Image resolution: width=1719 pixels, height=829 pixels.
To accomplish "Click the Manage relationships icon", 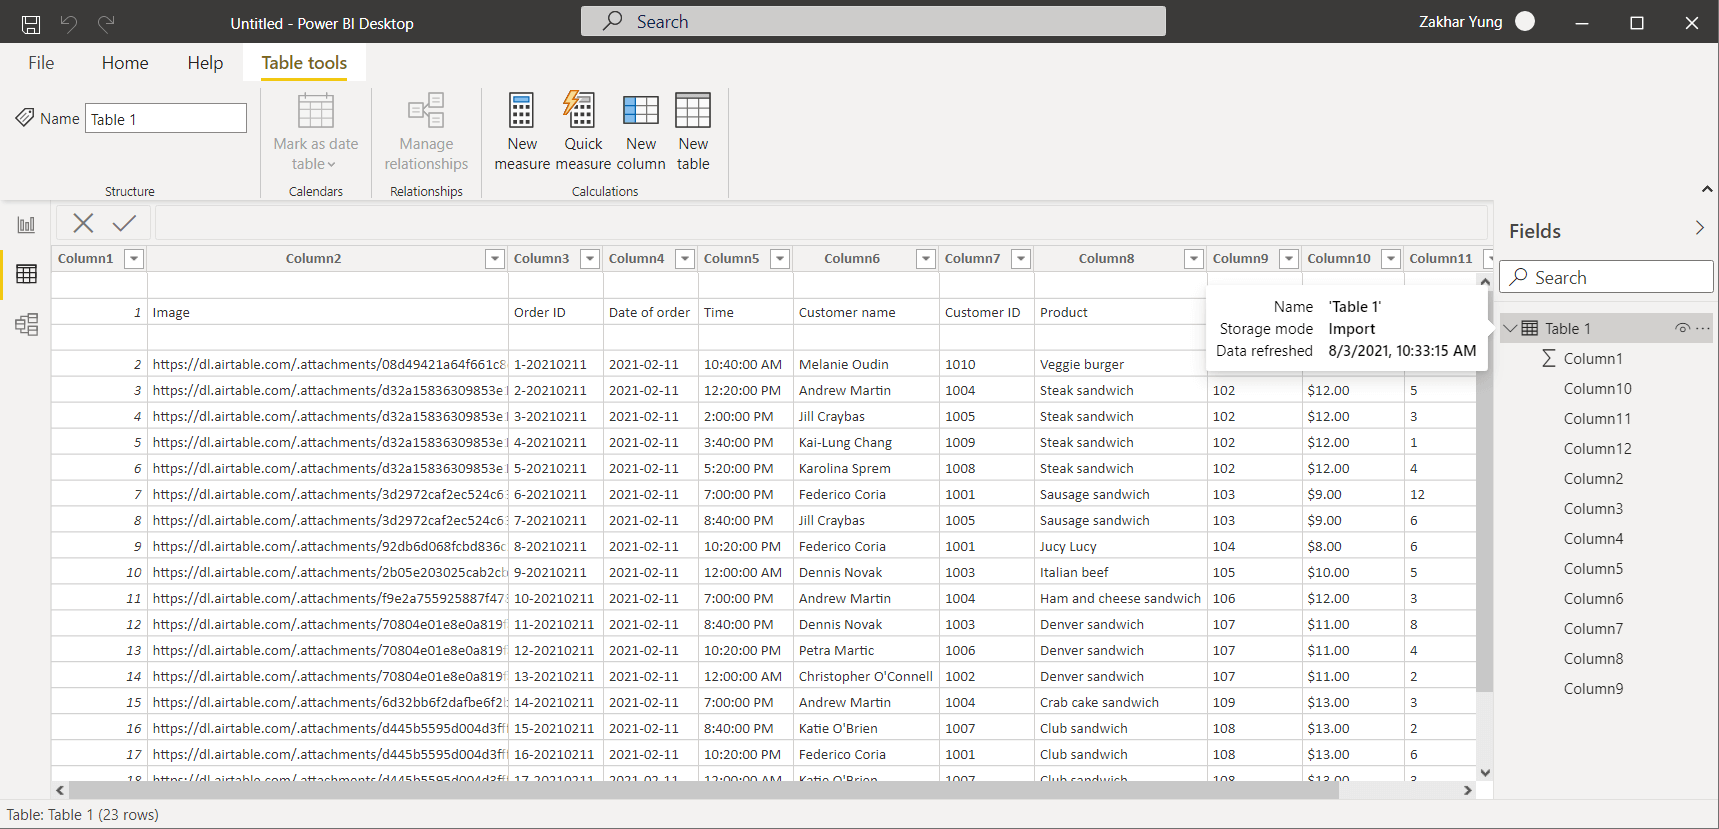I will click(426, 110).
